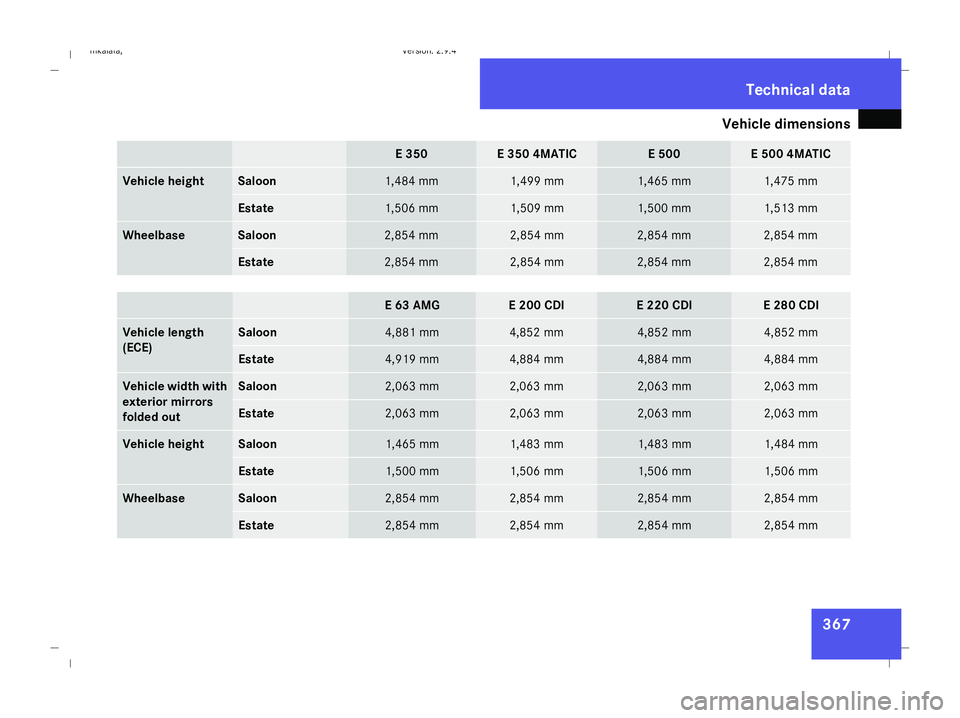Click Estate label in Vehicle length row
Screen dimensions: 960x718
pos(256,359)
